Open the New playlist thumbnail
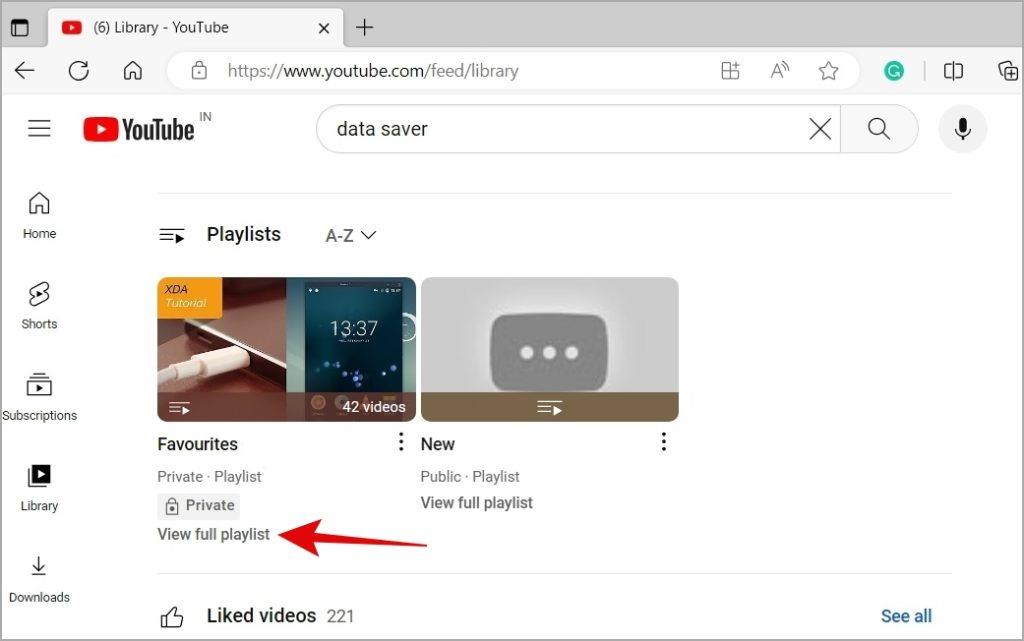Image resolution: width=1024 pixels, height=641 pixels. click(x=550, y=349)
